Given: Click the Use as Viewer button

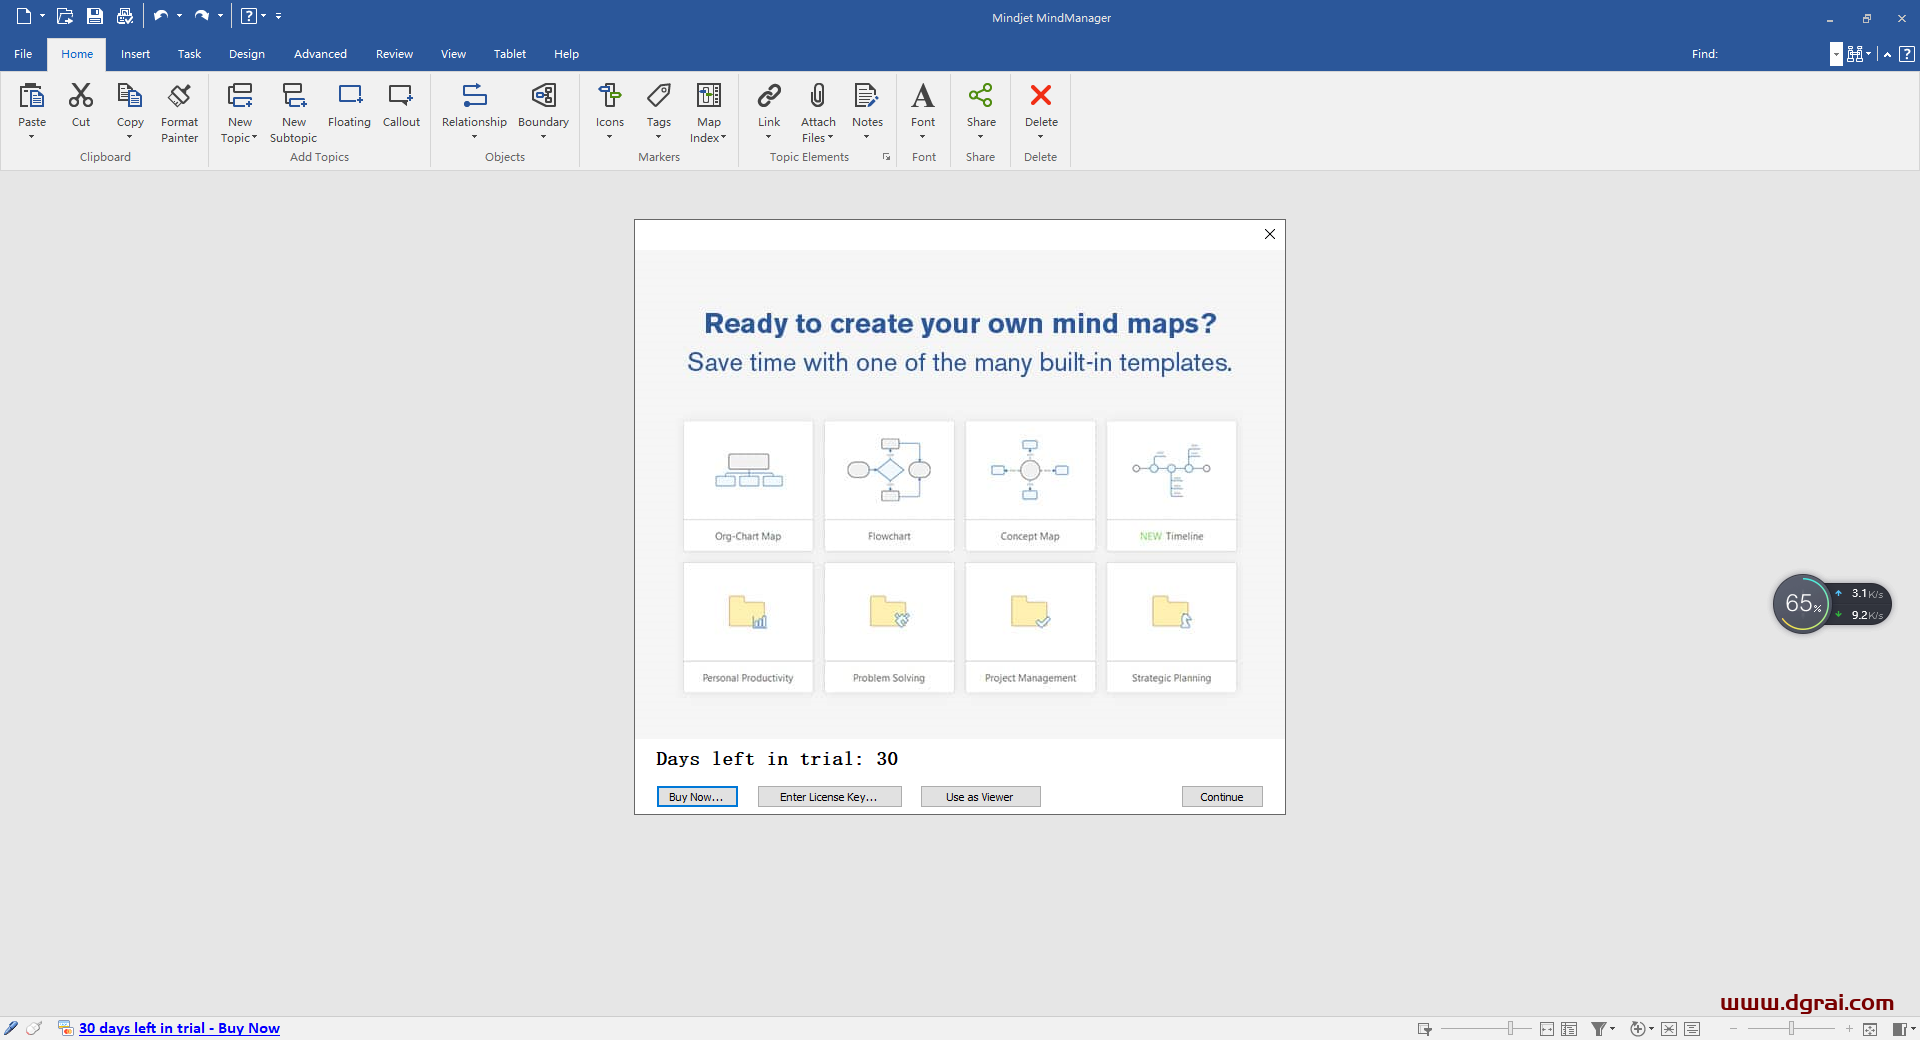Looking at the screenshot, I should click(980, 797).
